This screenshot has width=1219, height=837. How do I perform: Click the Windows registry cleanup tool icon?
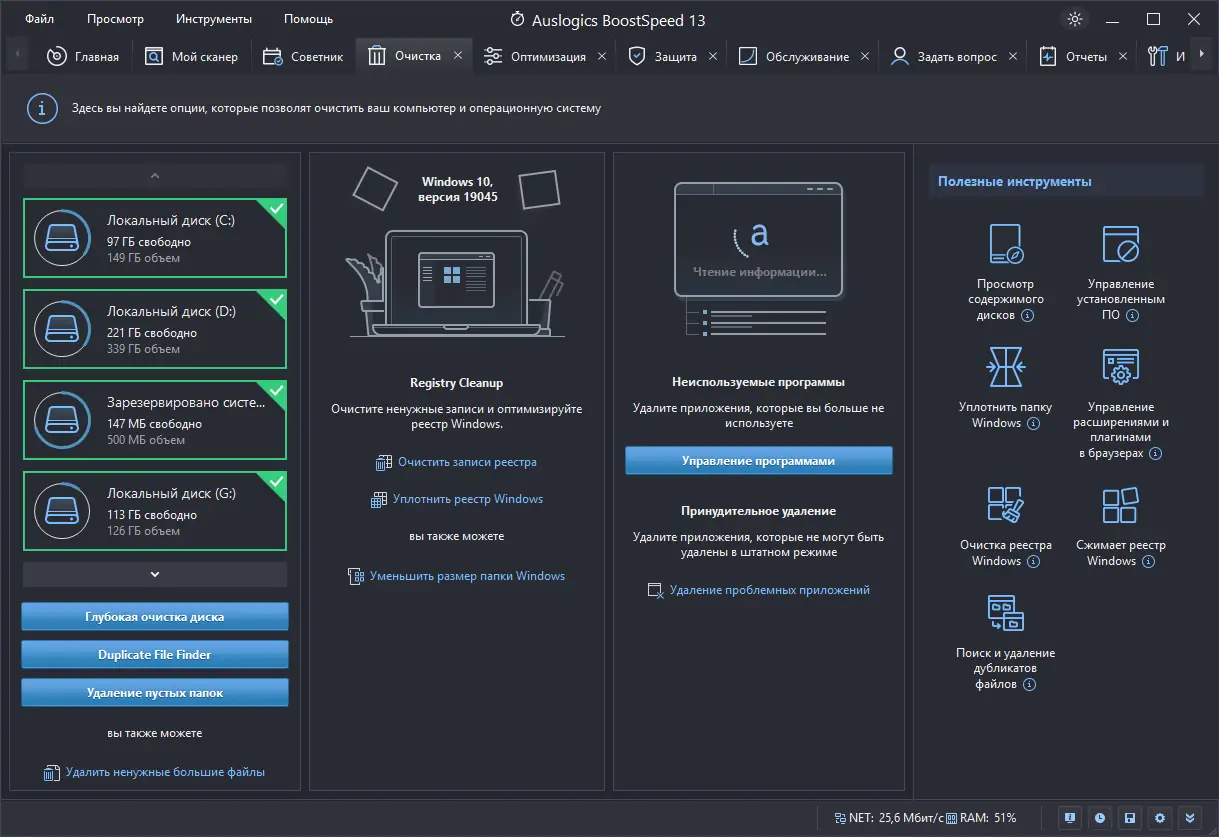pos(1006,505)
